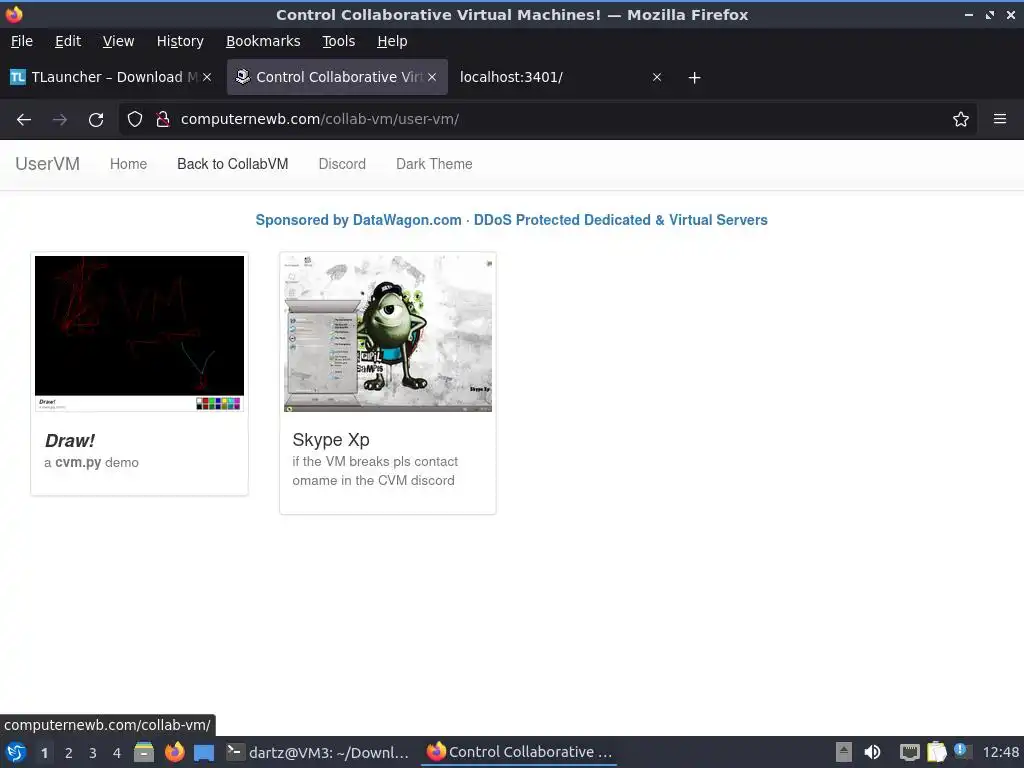
Task: Open the removable media eject tray icon
Action: (x=844, y=752)
